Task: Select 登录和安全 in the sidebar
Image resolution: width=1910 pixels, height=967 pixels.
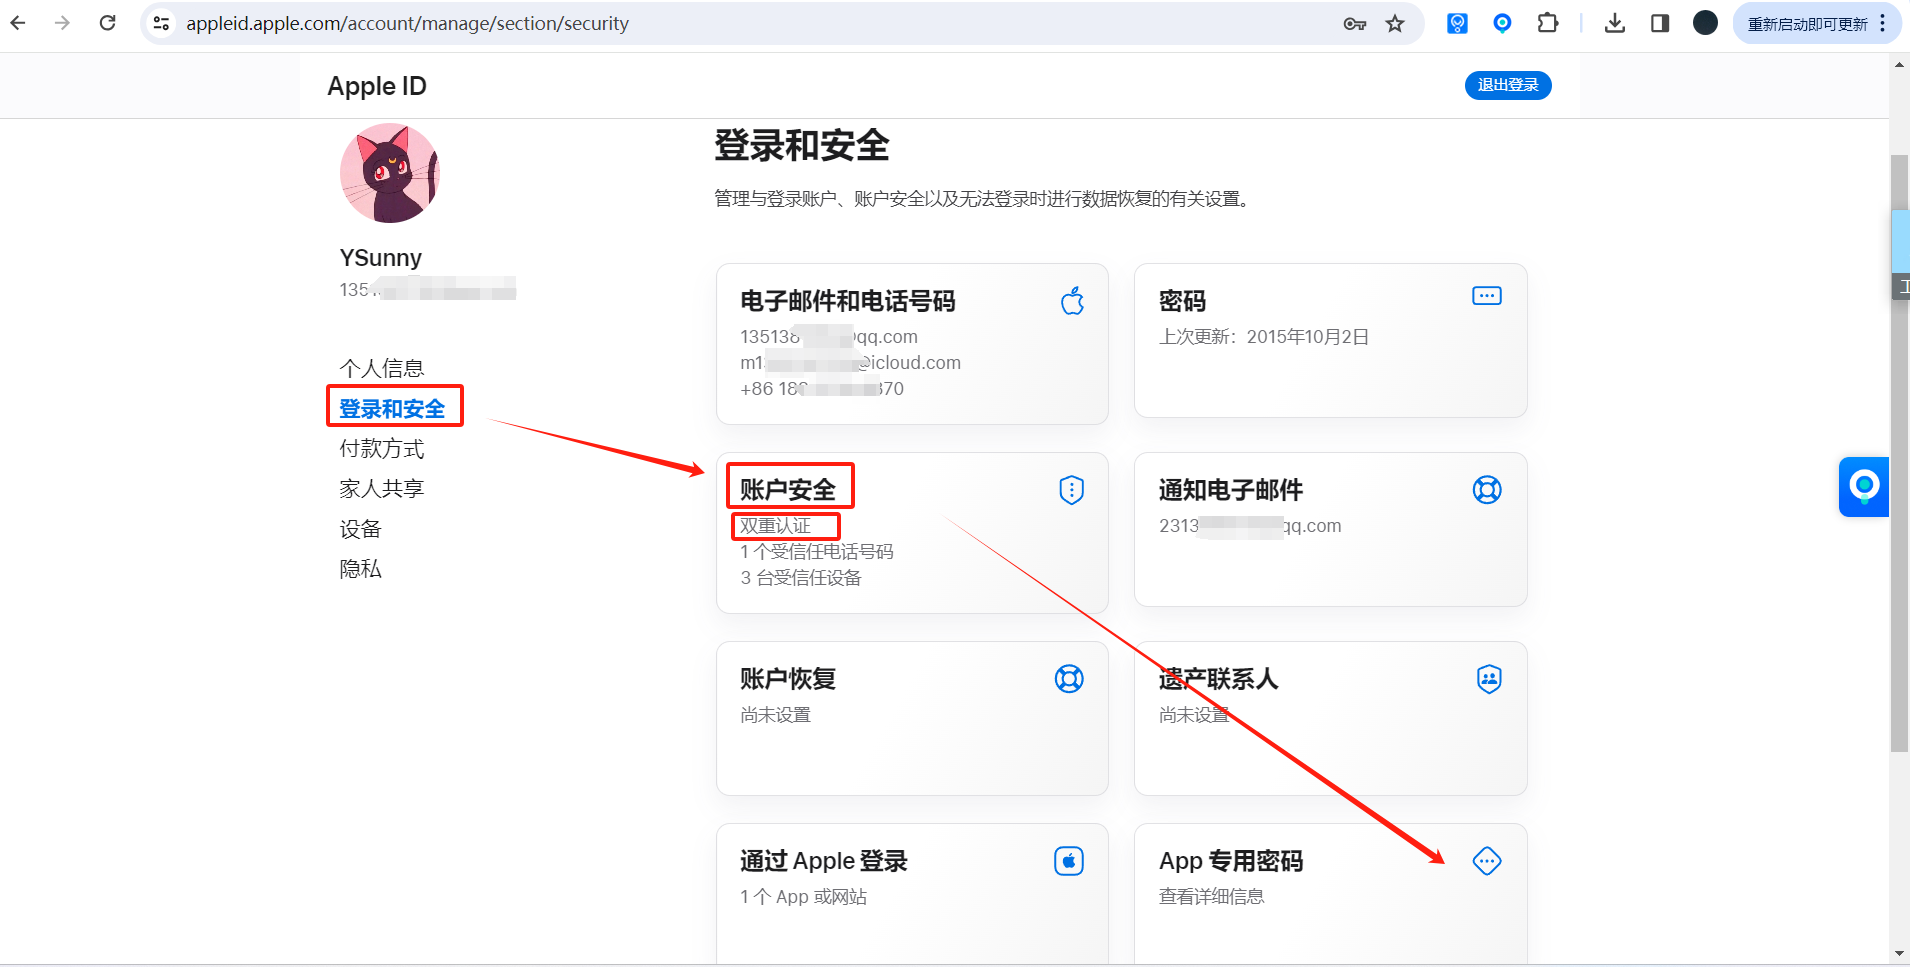Action: tap(392, 409)
